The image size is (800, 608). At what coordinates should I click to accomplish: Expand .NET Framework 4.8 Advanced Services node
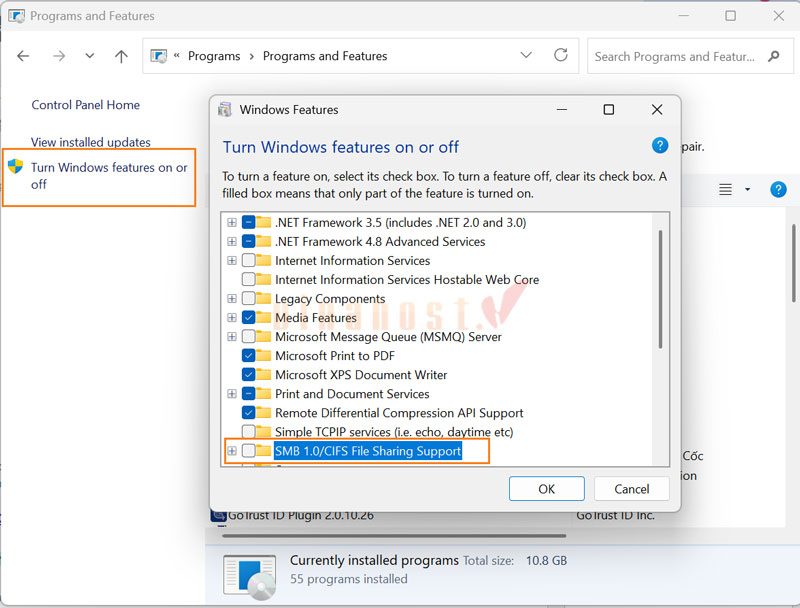coord(232,241)
